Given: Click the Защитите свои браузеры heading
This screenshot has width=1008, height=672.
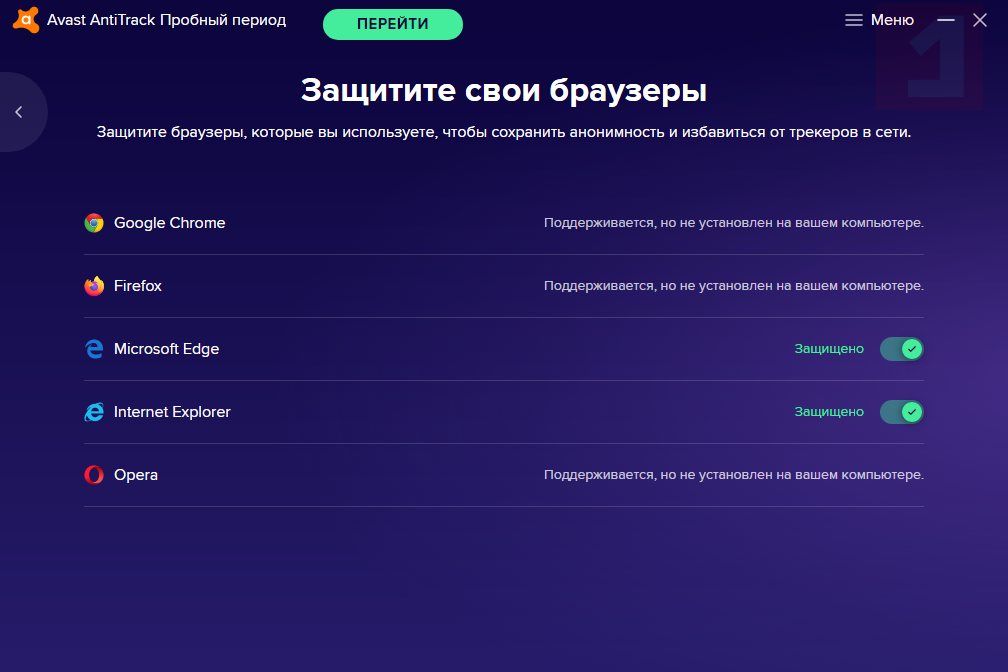Looking at the screenshot, I should [x=504, y=90].
